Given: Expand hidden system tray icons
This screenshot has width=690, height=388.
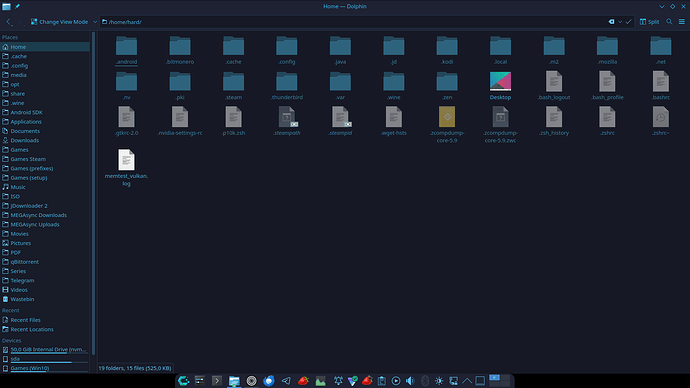Looking at the screenshot, I should coord(467,381).
